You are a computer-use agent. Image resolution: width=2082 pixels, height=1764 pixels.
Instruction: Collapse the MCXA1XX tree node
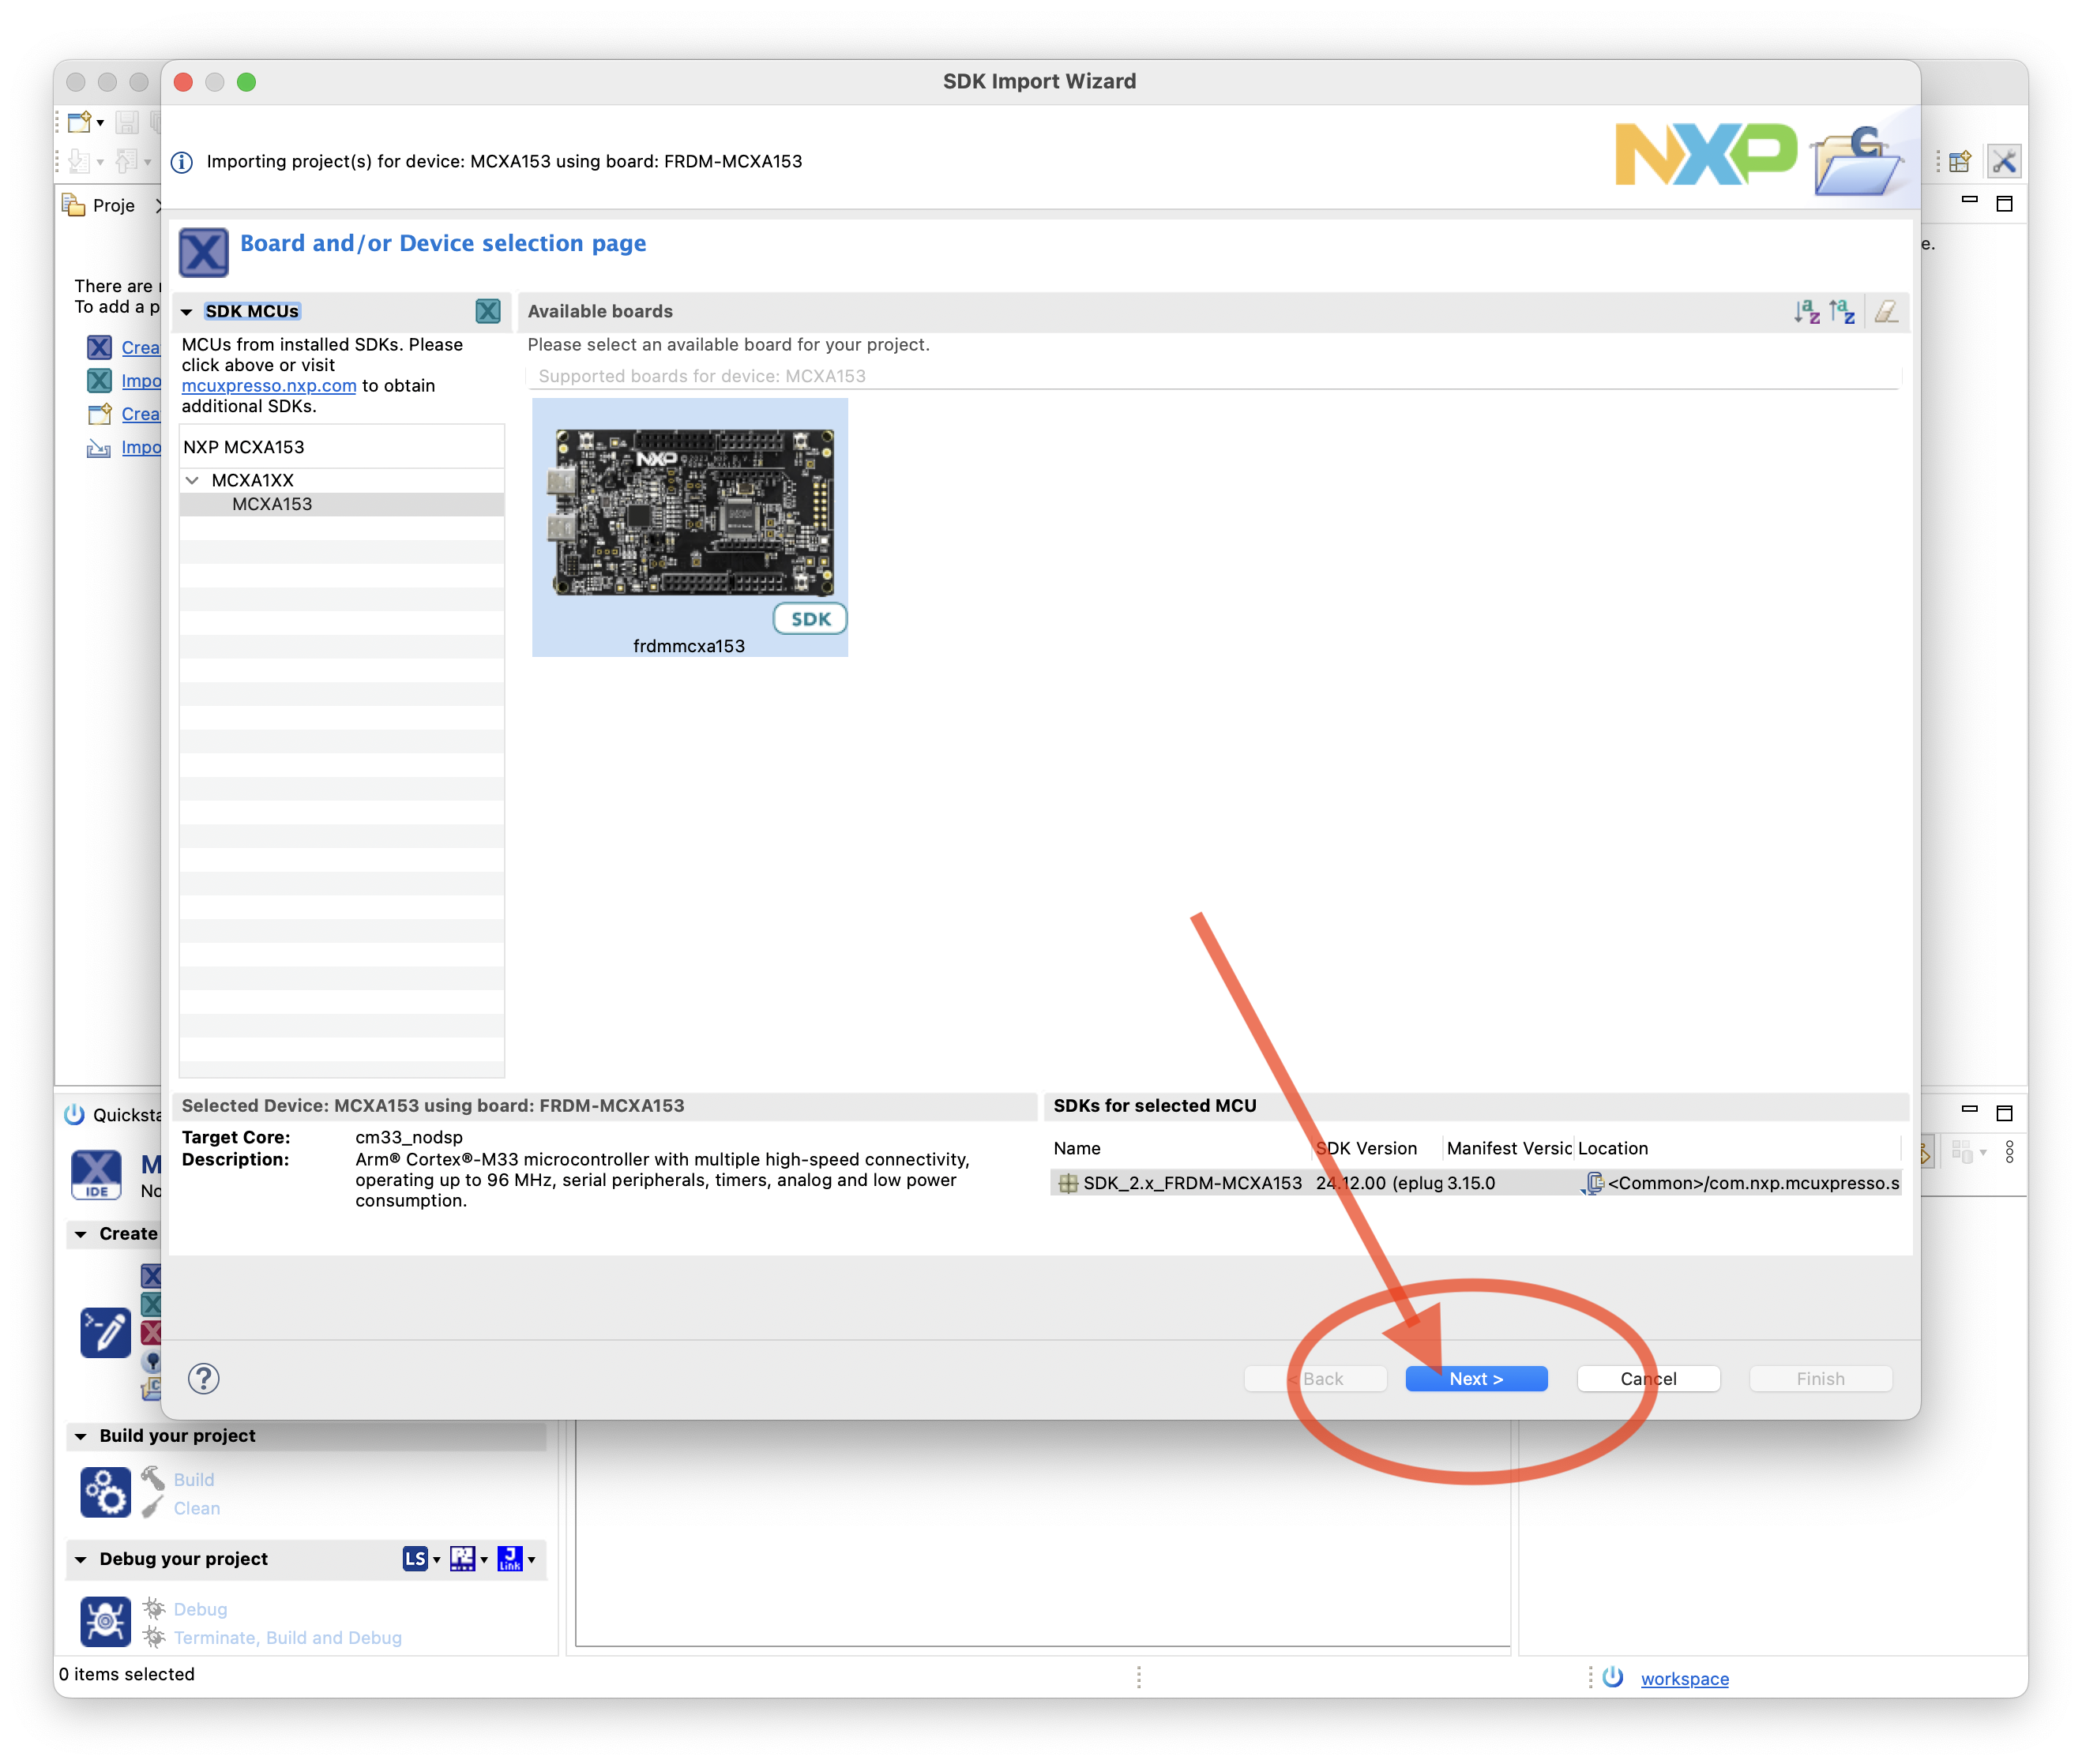pyautogui.click(x=192, y=480)
